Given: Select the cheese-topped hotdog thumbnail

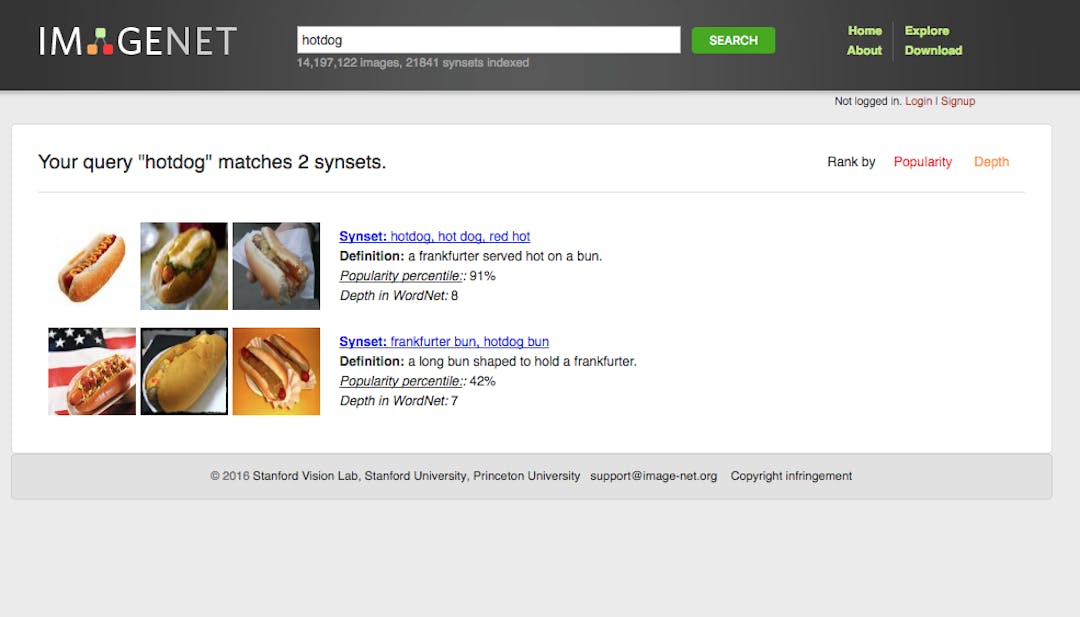Looking at the screenshot, I should click(184, 266).
